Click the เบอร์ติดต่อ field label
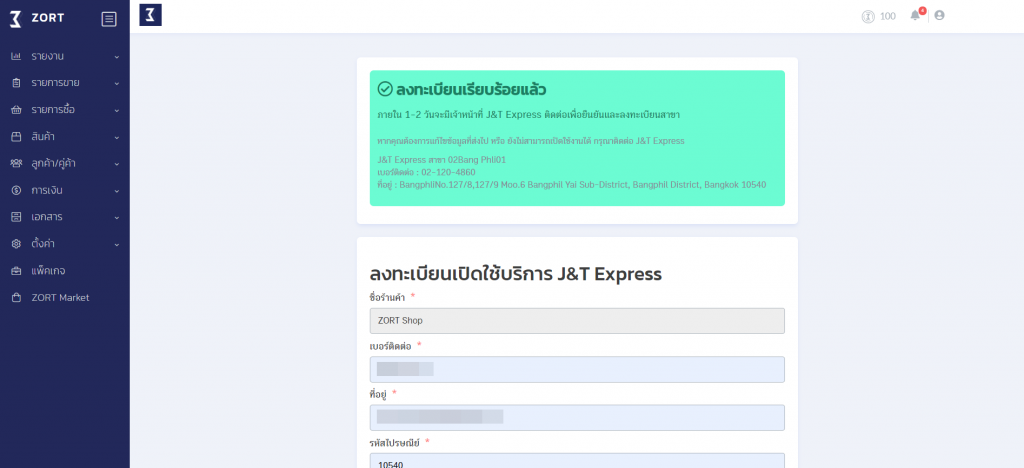The height and width of the screenshot is (468, 1024). pyautogui.click(x=391, y=346)
